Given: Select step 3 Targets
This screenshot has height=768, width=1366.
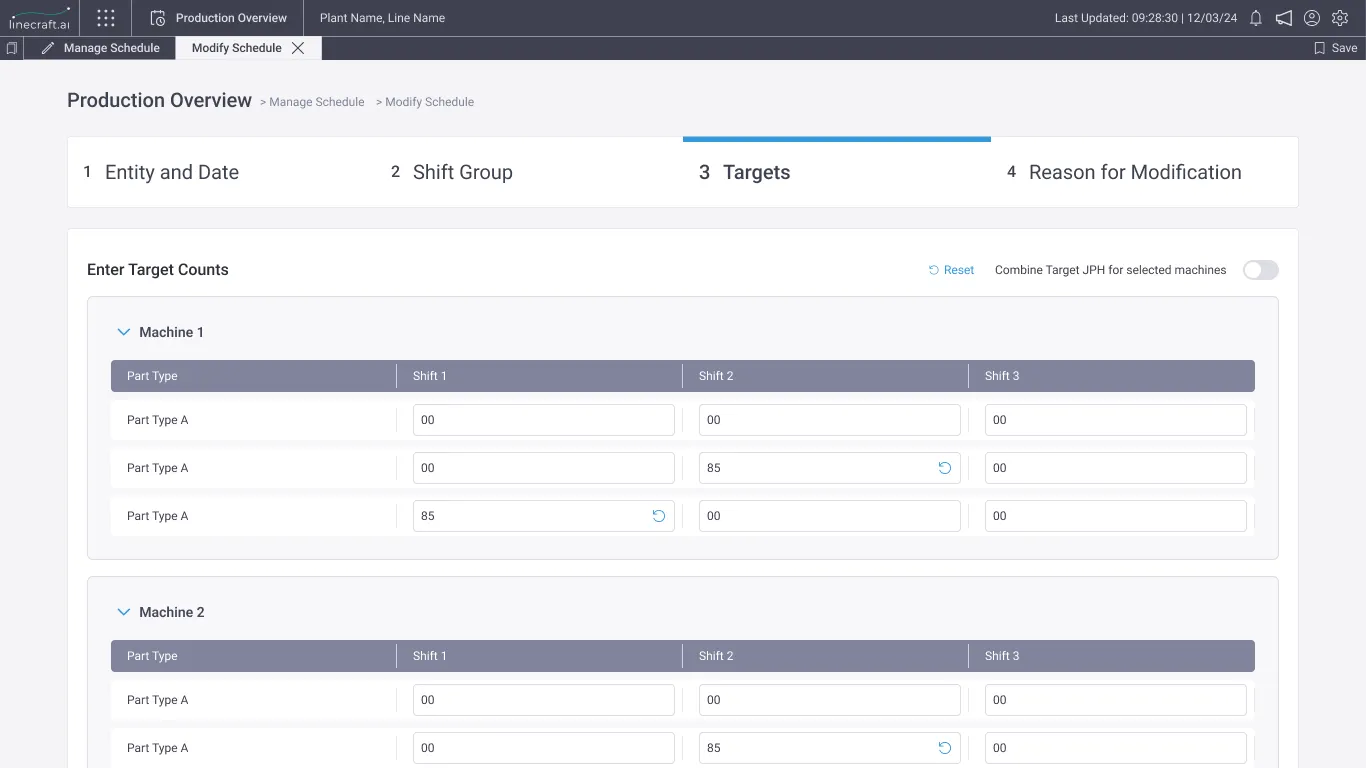Looking at the screenshot, I should (x=837, y=172).
